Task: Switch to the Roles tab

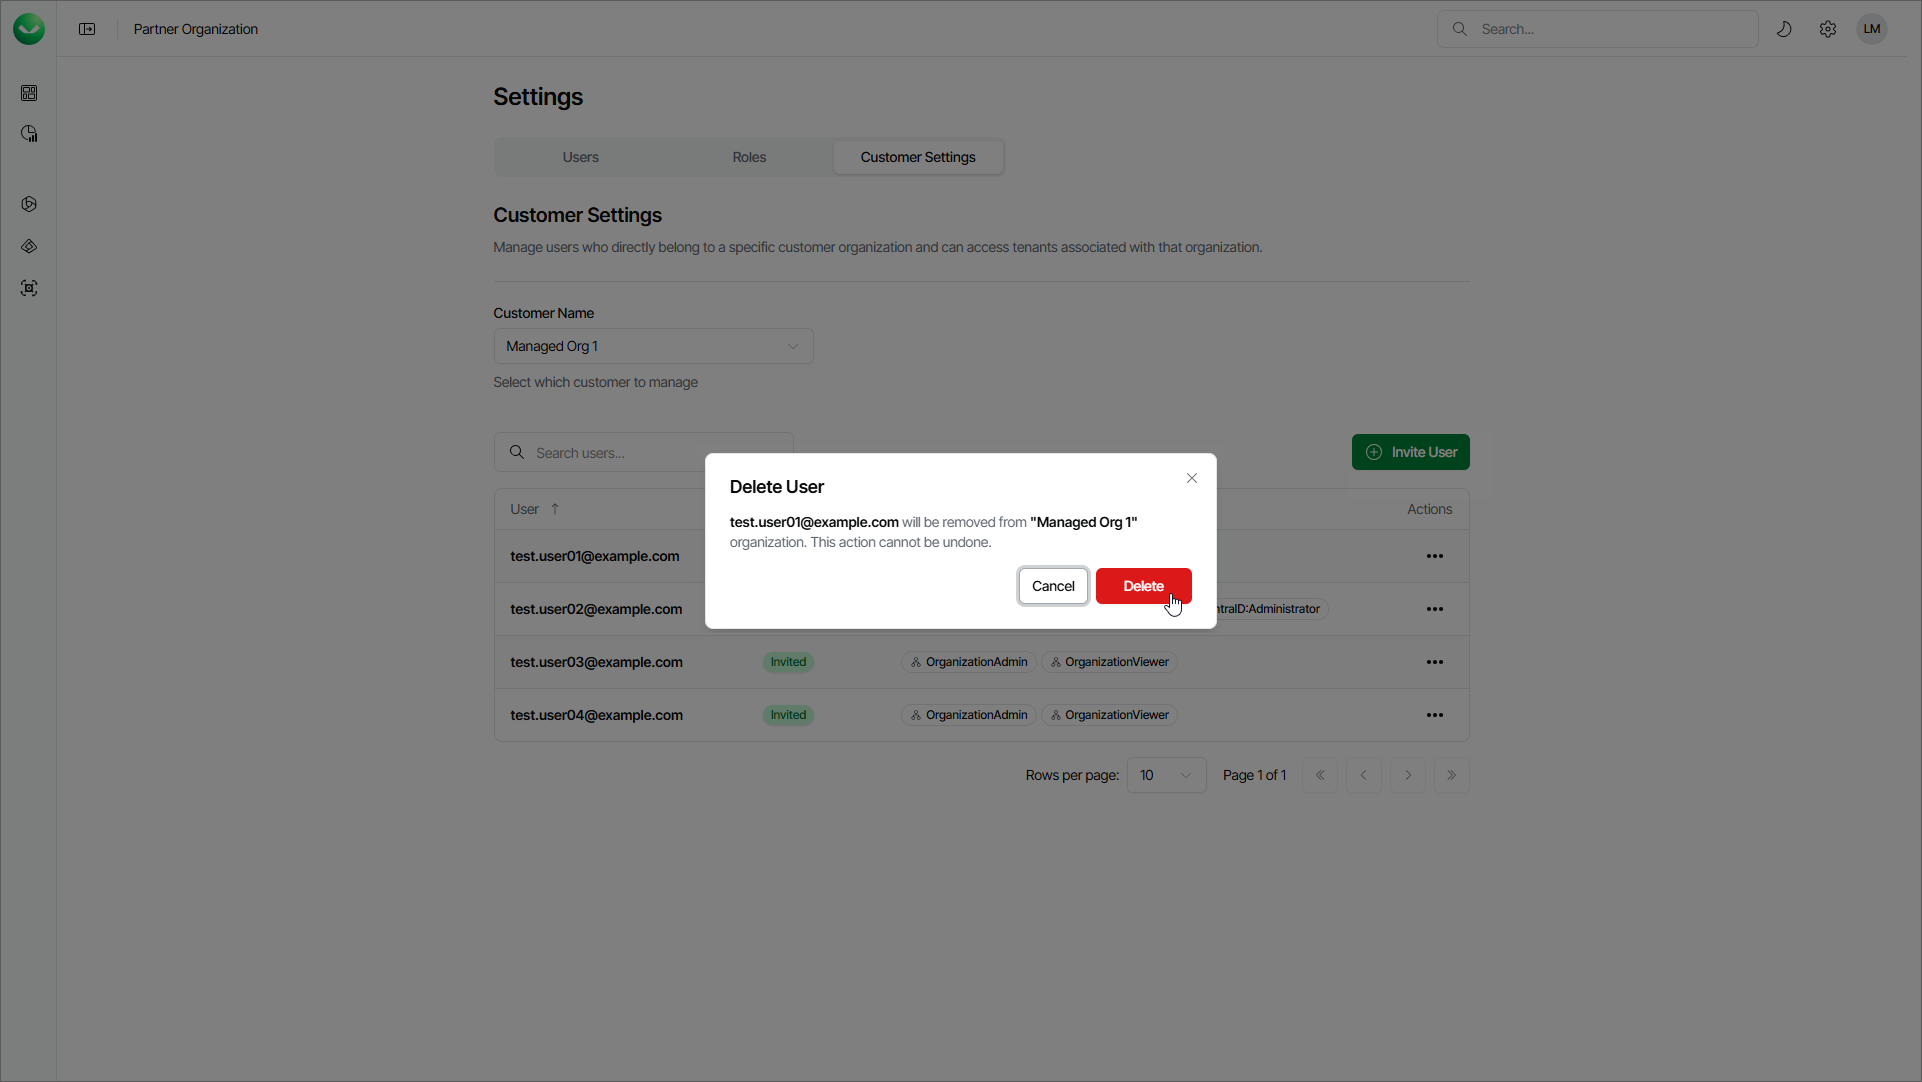Action: coord(749,157)
